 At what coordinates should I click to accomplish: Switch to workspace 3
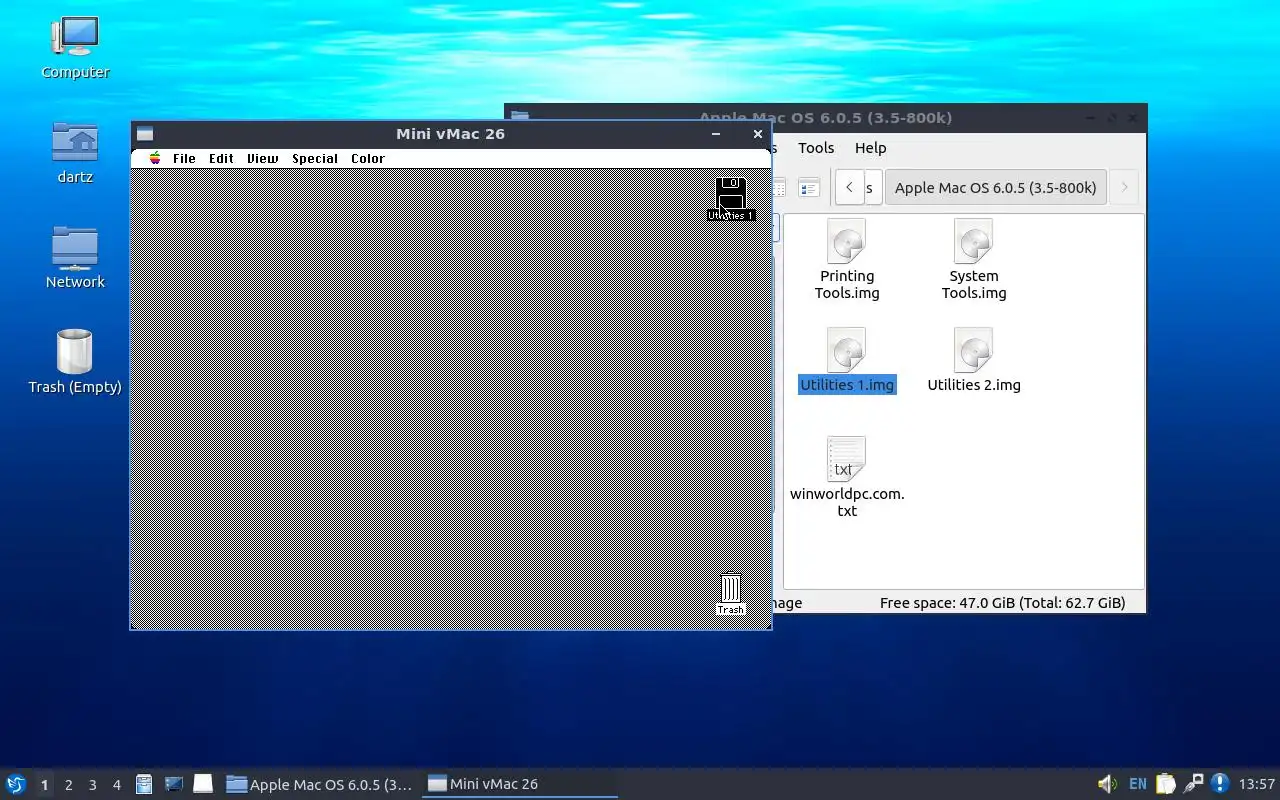pos(92,784)
